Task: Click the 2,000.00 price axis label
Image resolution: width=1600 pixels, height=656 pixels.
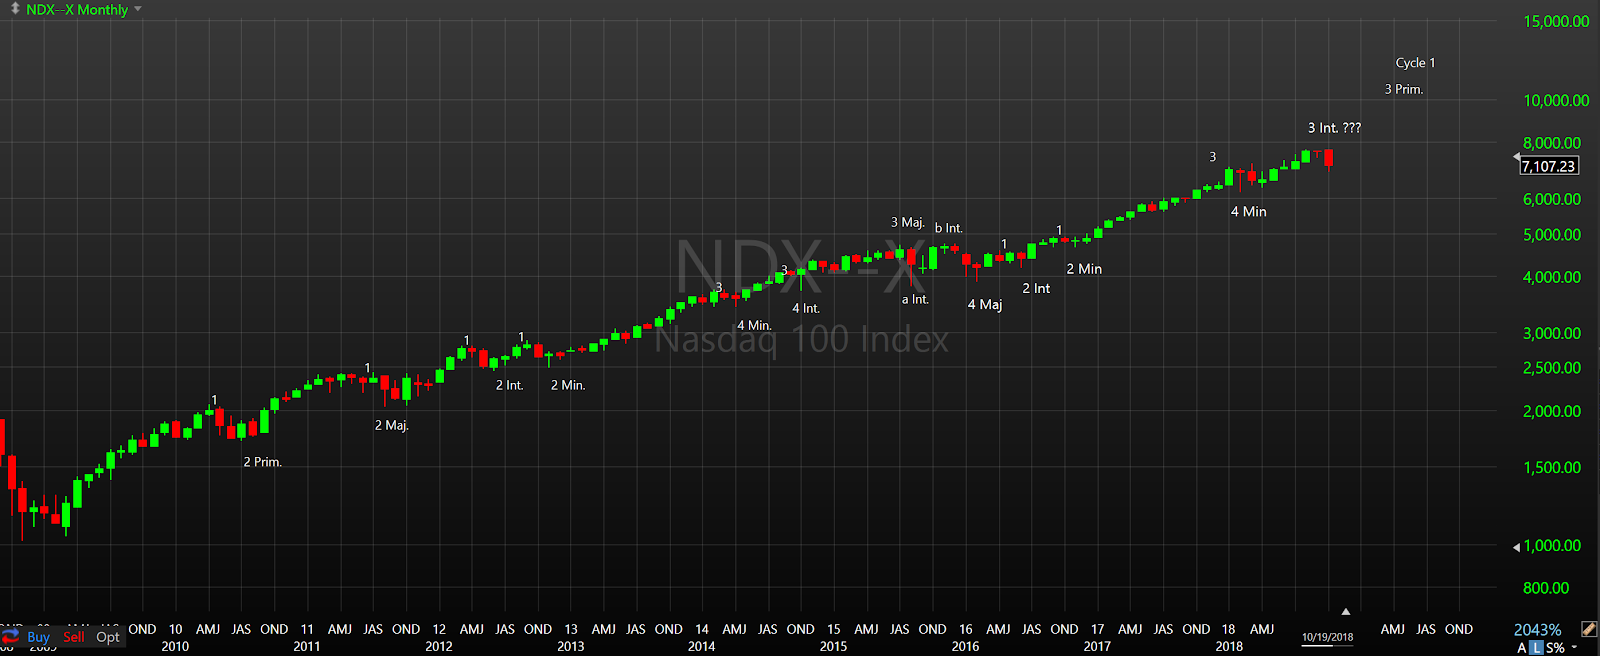Action: (1552, 411)
